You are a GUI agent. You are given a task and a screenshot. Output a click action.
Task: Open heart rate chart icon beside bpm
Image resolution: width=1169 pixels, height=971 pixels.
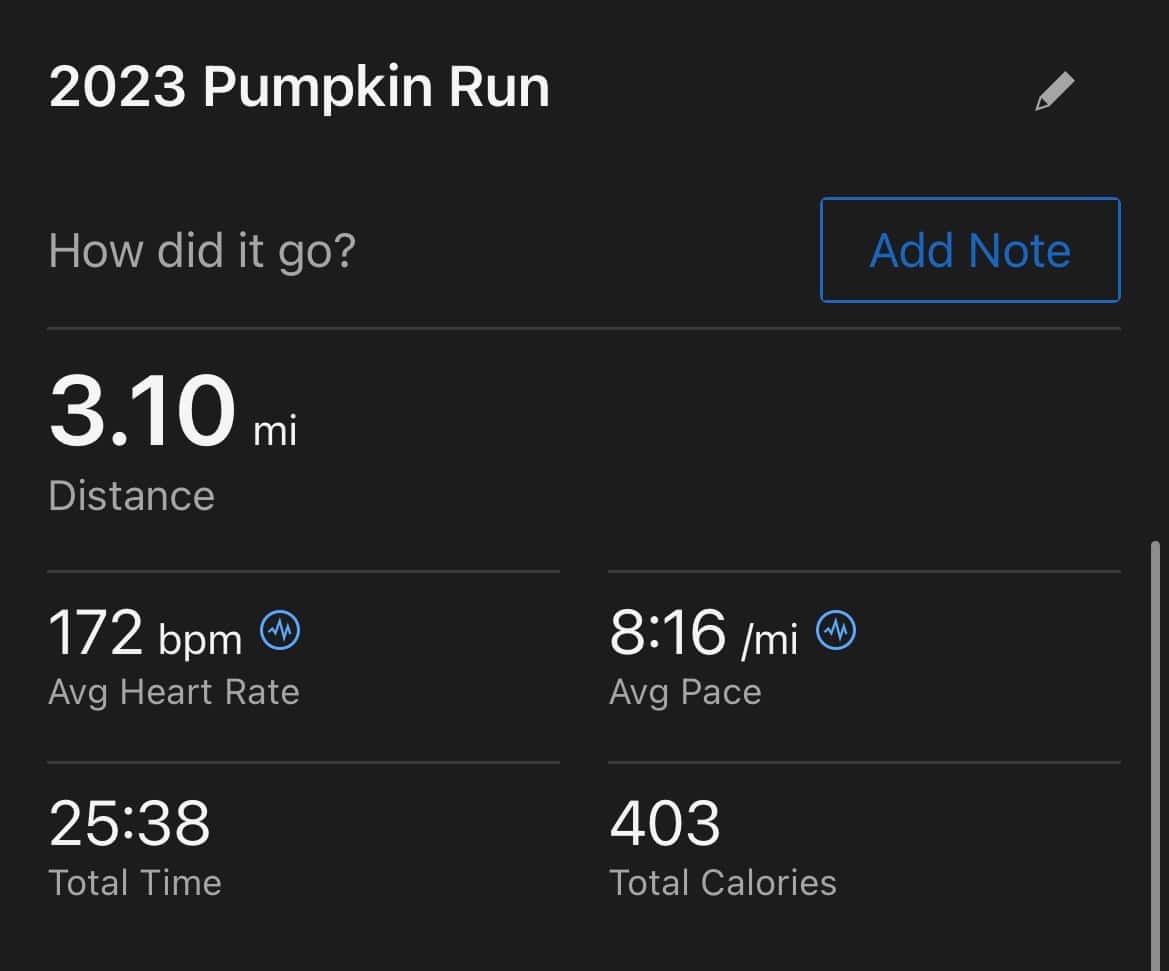pyautogui.click(x=280, y=632)
